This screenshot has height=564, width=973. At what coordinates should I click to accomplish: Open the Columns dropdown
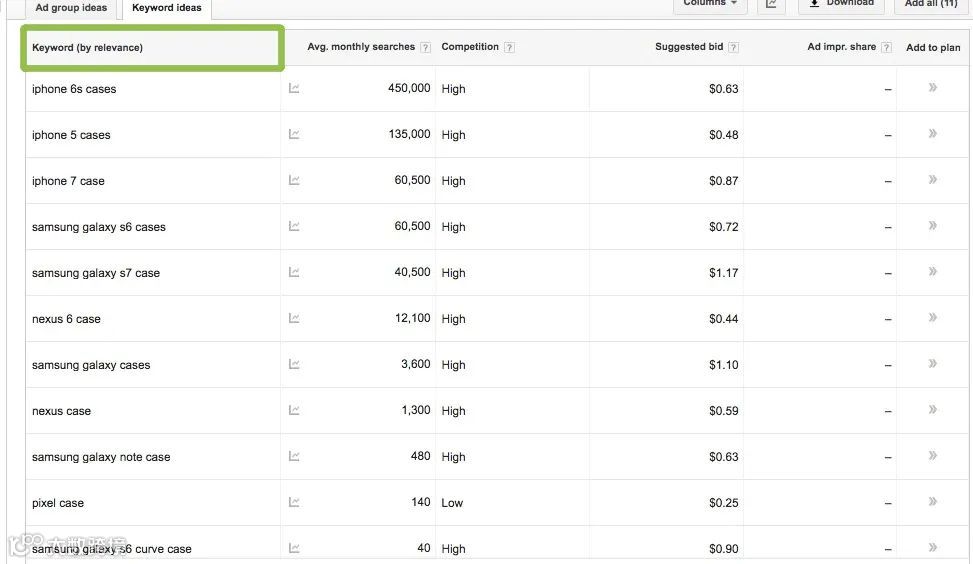point(710,5)
